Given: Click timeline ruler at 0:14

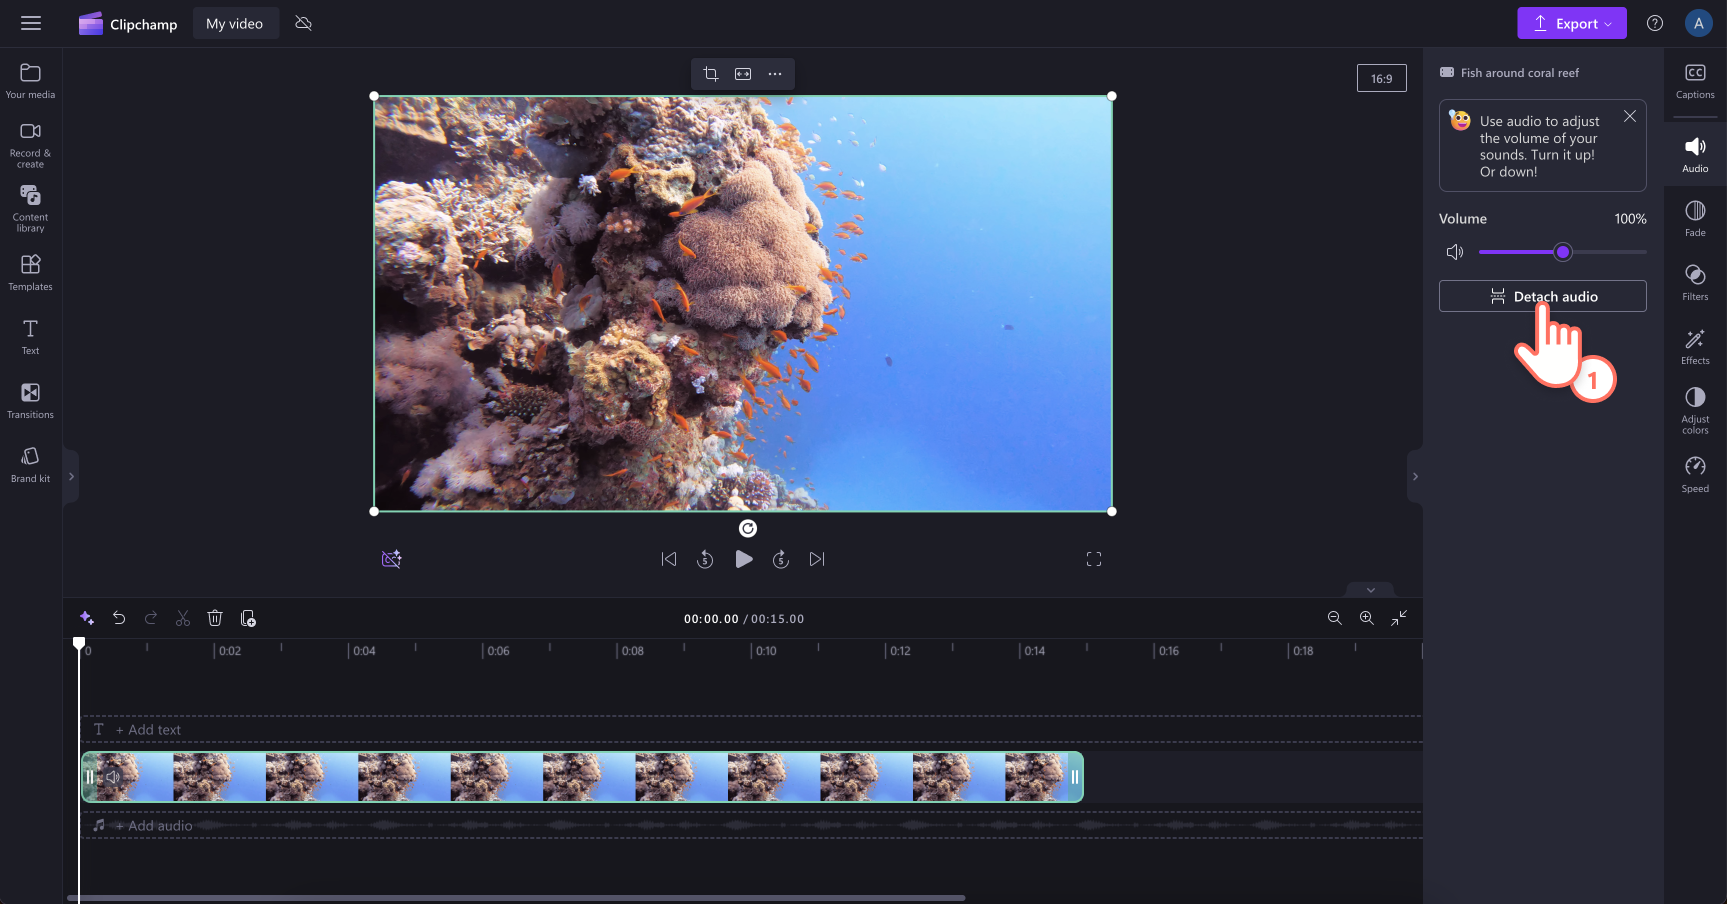Looking at the screenshot, I should coord(1032,651).
